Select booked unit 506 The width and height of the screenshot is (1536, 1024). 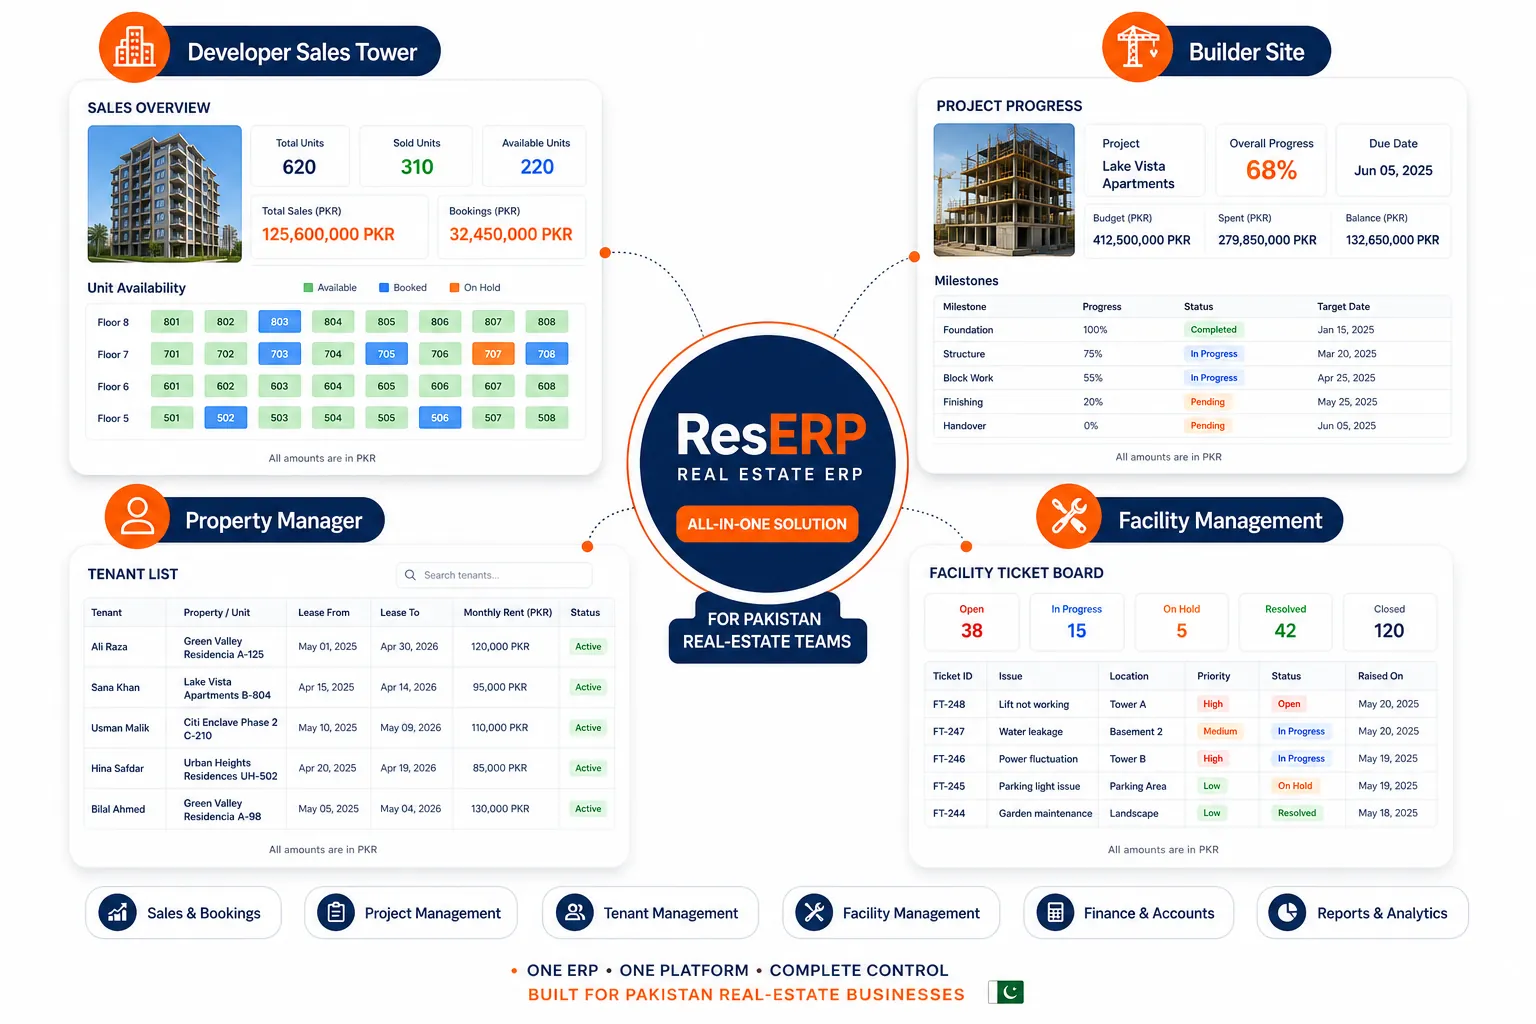[x=440, y=418]
